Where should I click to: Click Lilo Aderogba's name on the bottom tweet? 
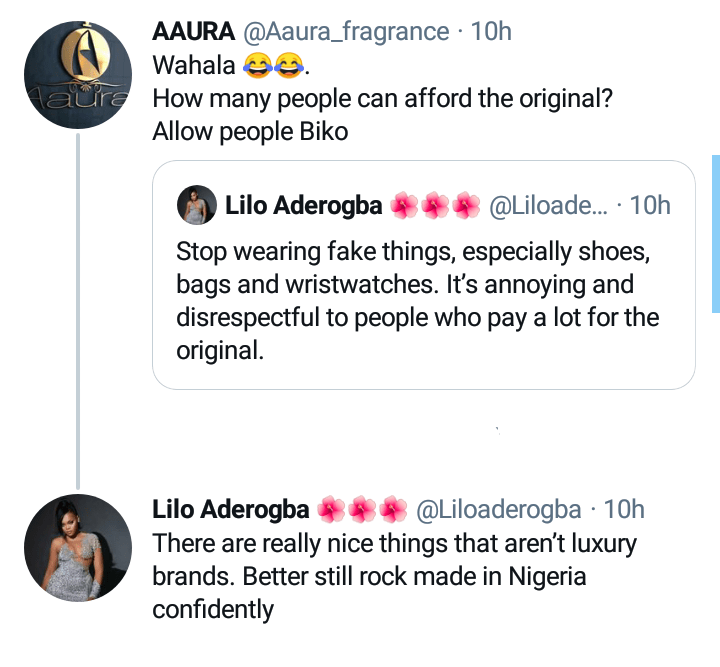(x=230, y=510)
